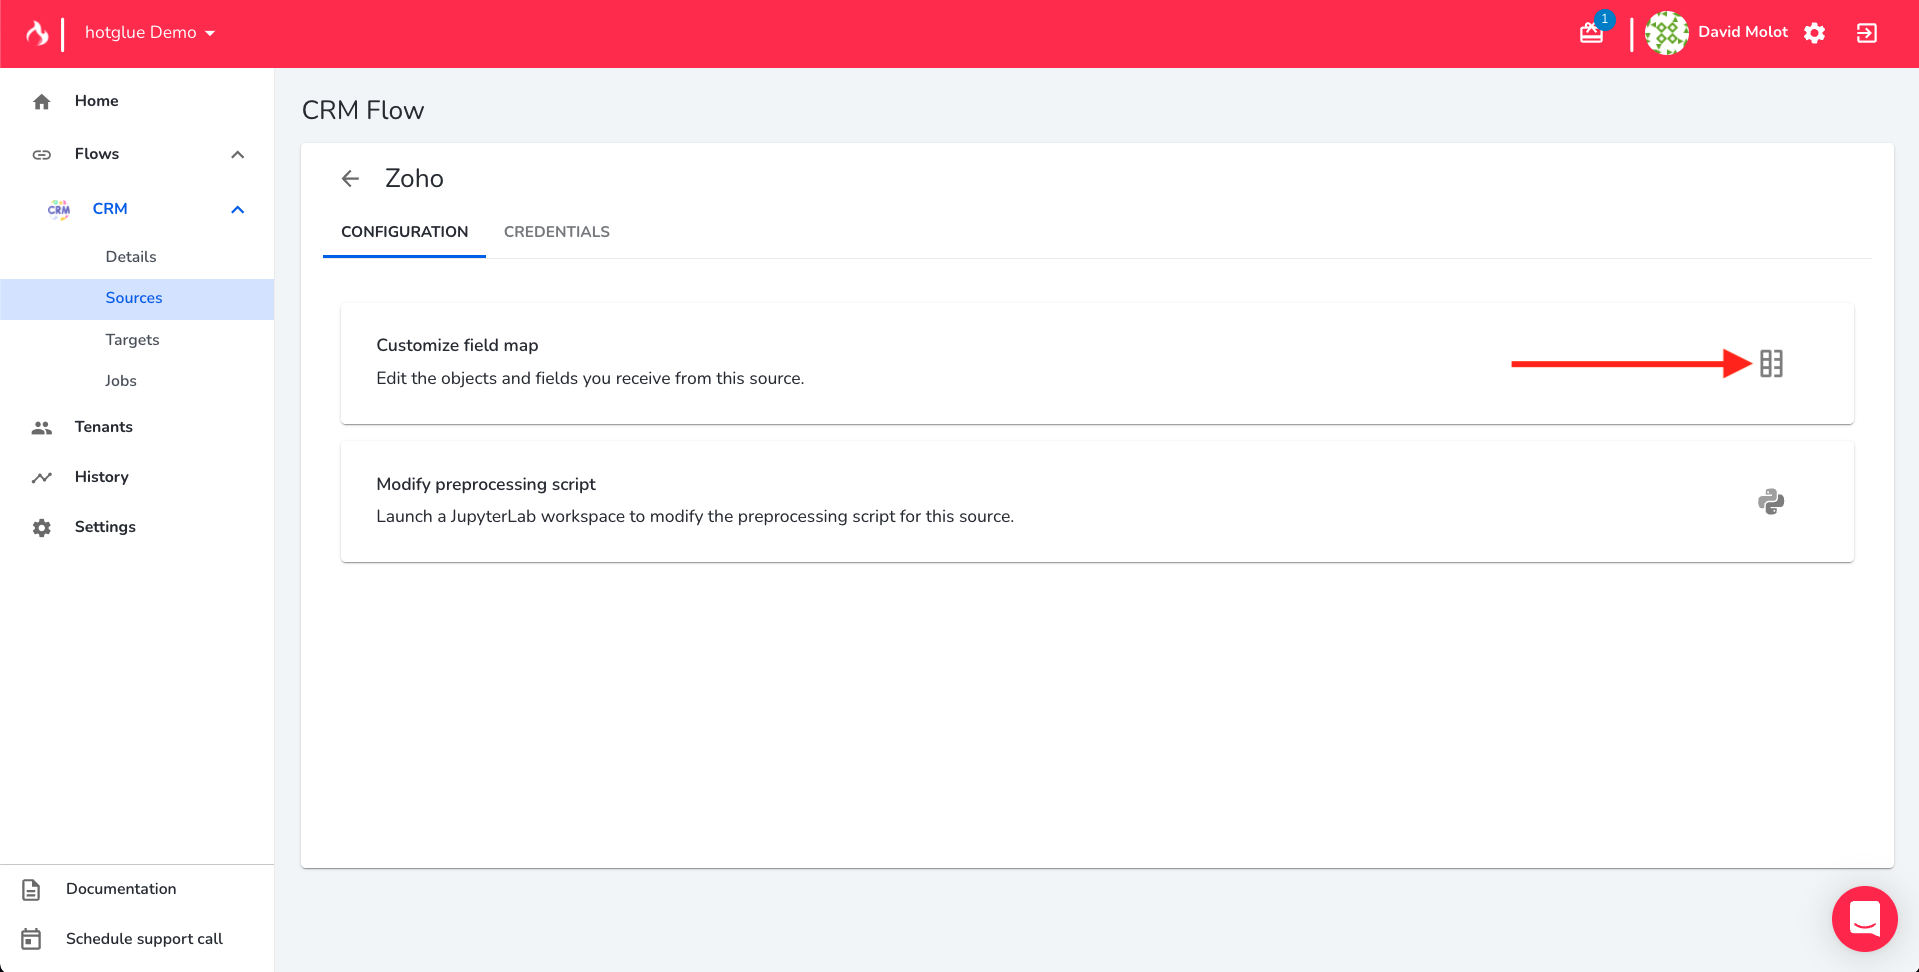Open Settings from the sidebar
This screenshot has height=972, width=1919.
coord(105,527)
